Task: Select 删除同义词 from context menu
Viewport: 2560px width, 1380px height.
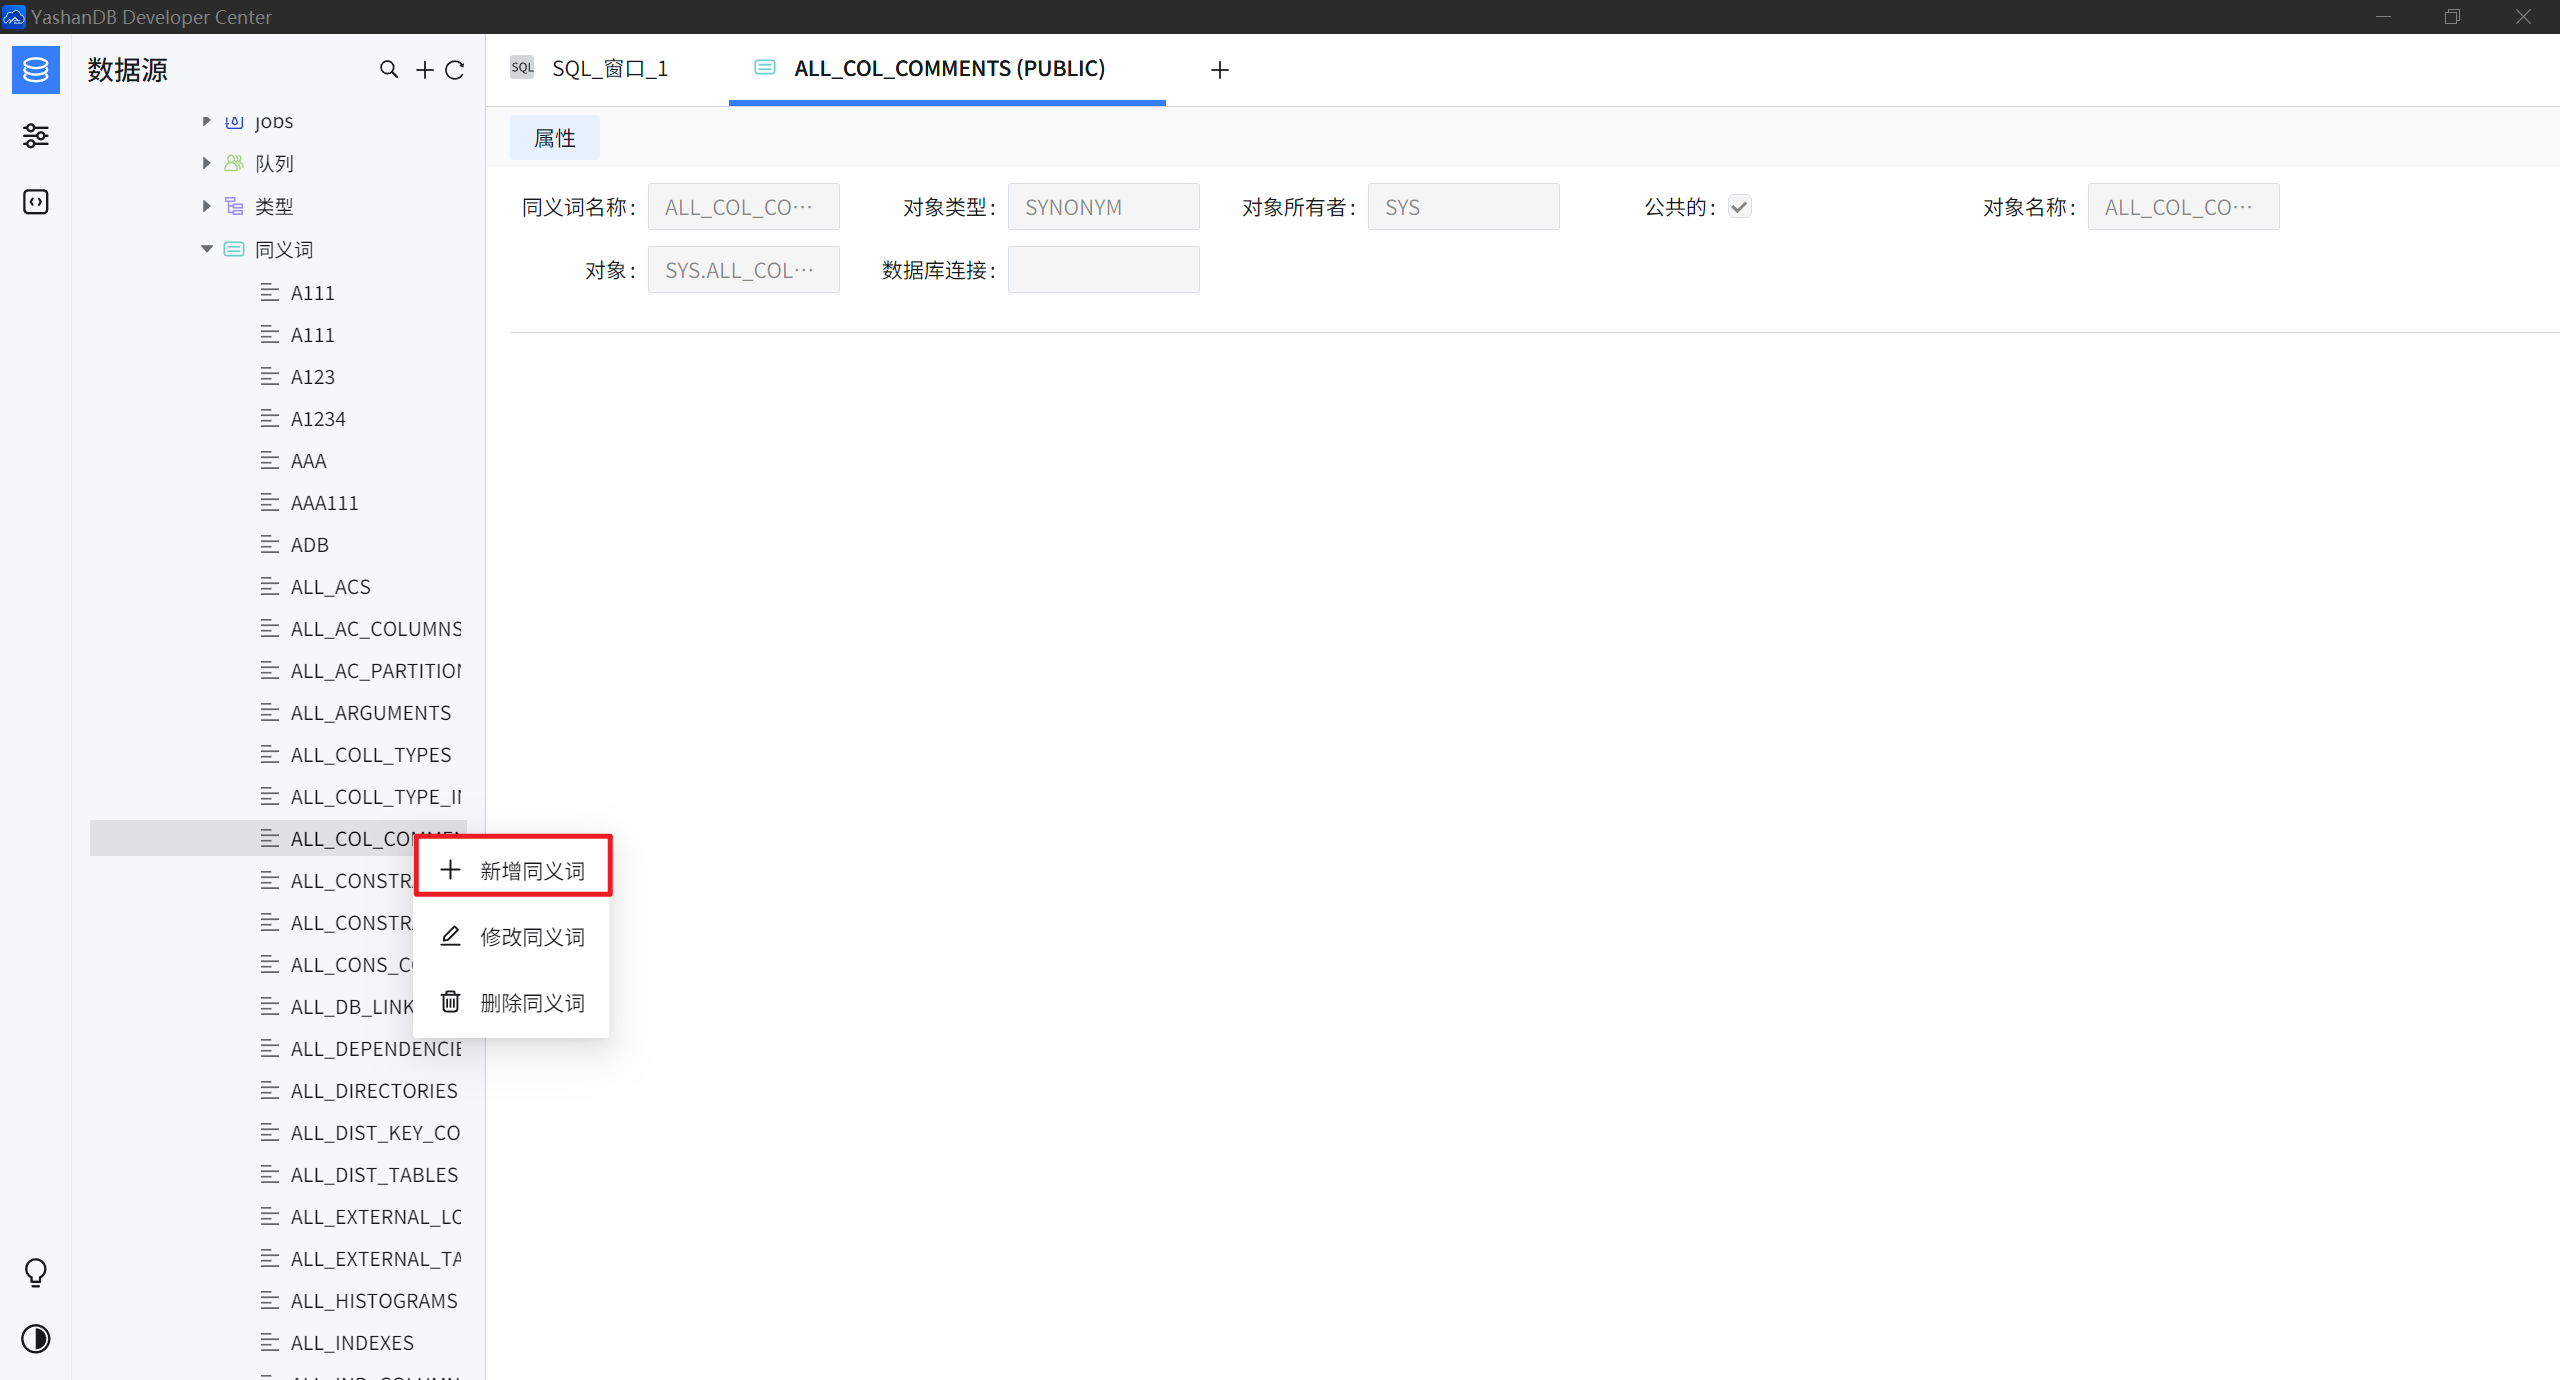Action: click(x=512, y=1003)
